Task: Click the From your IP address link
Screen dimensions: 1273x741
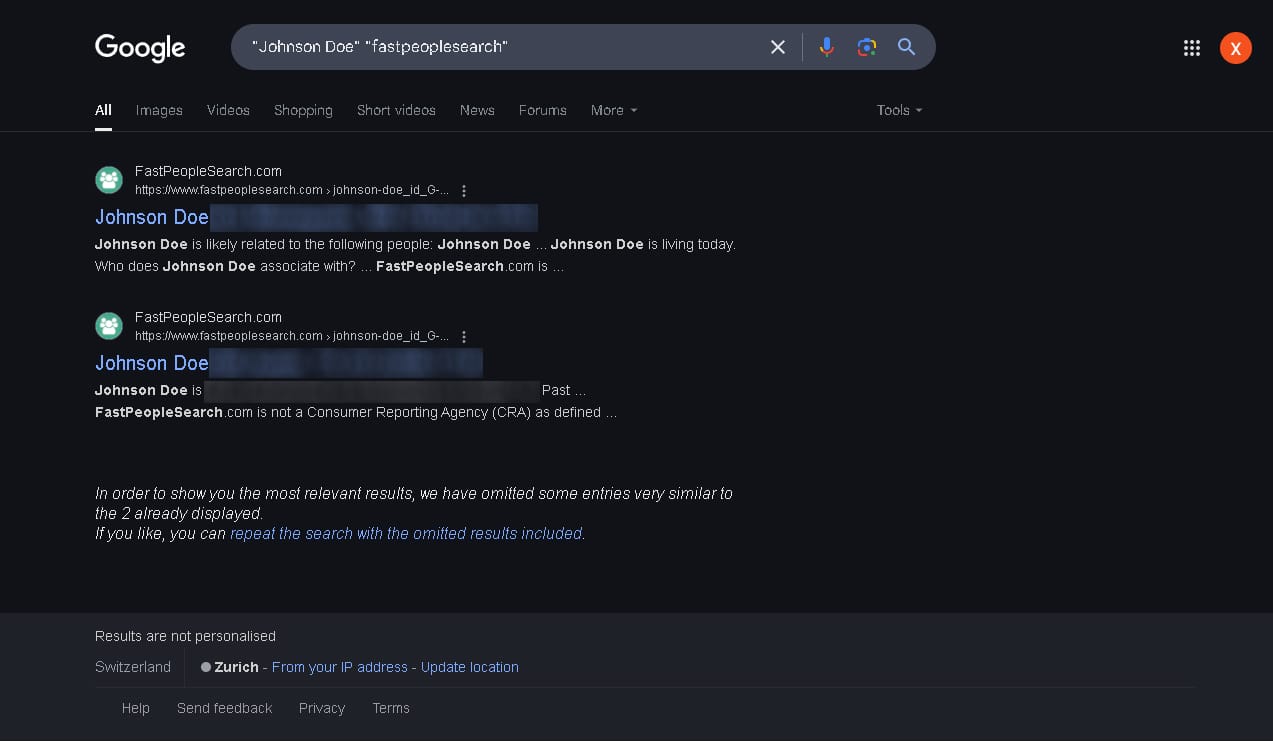Action: point(340,667)
